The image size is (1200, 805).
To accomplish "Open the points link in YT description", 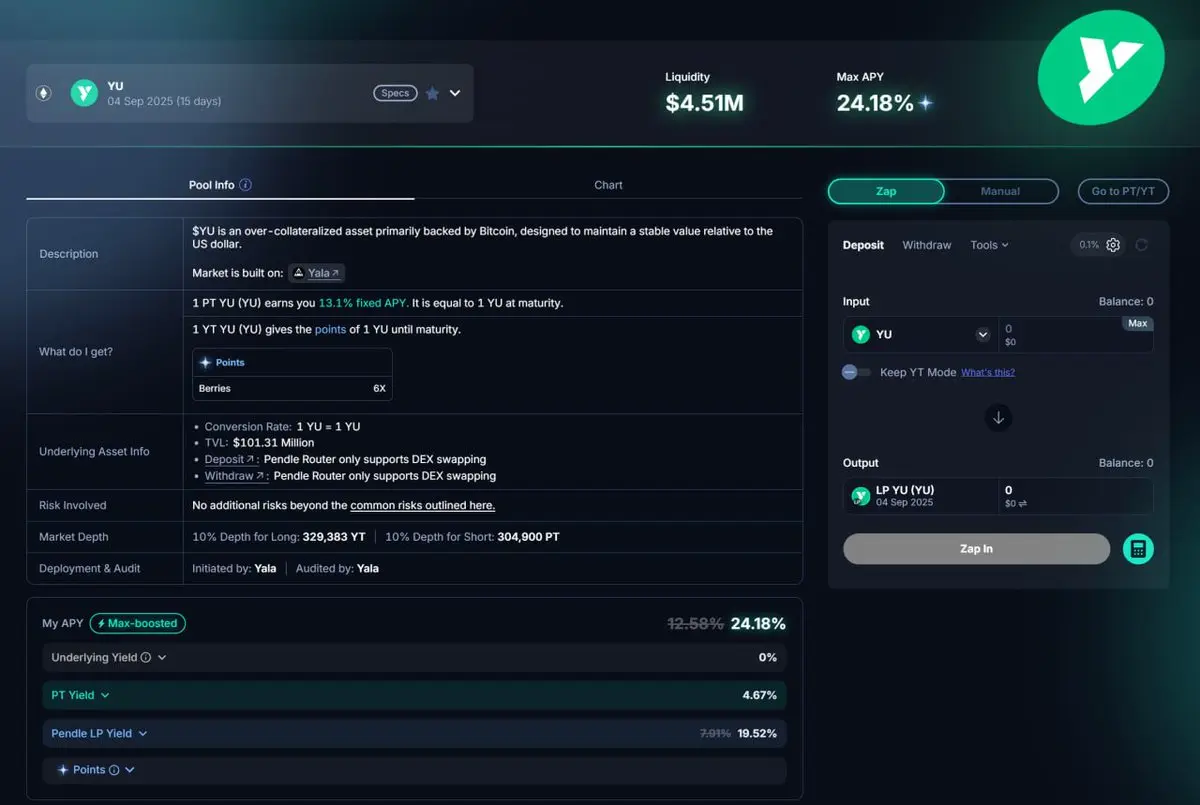I will click(x=330, y=329).
